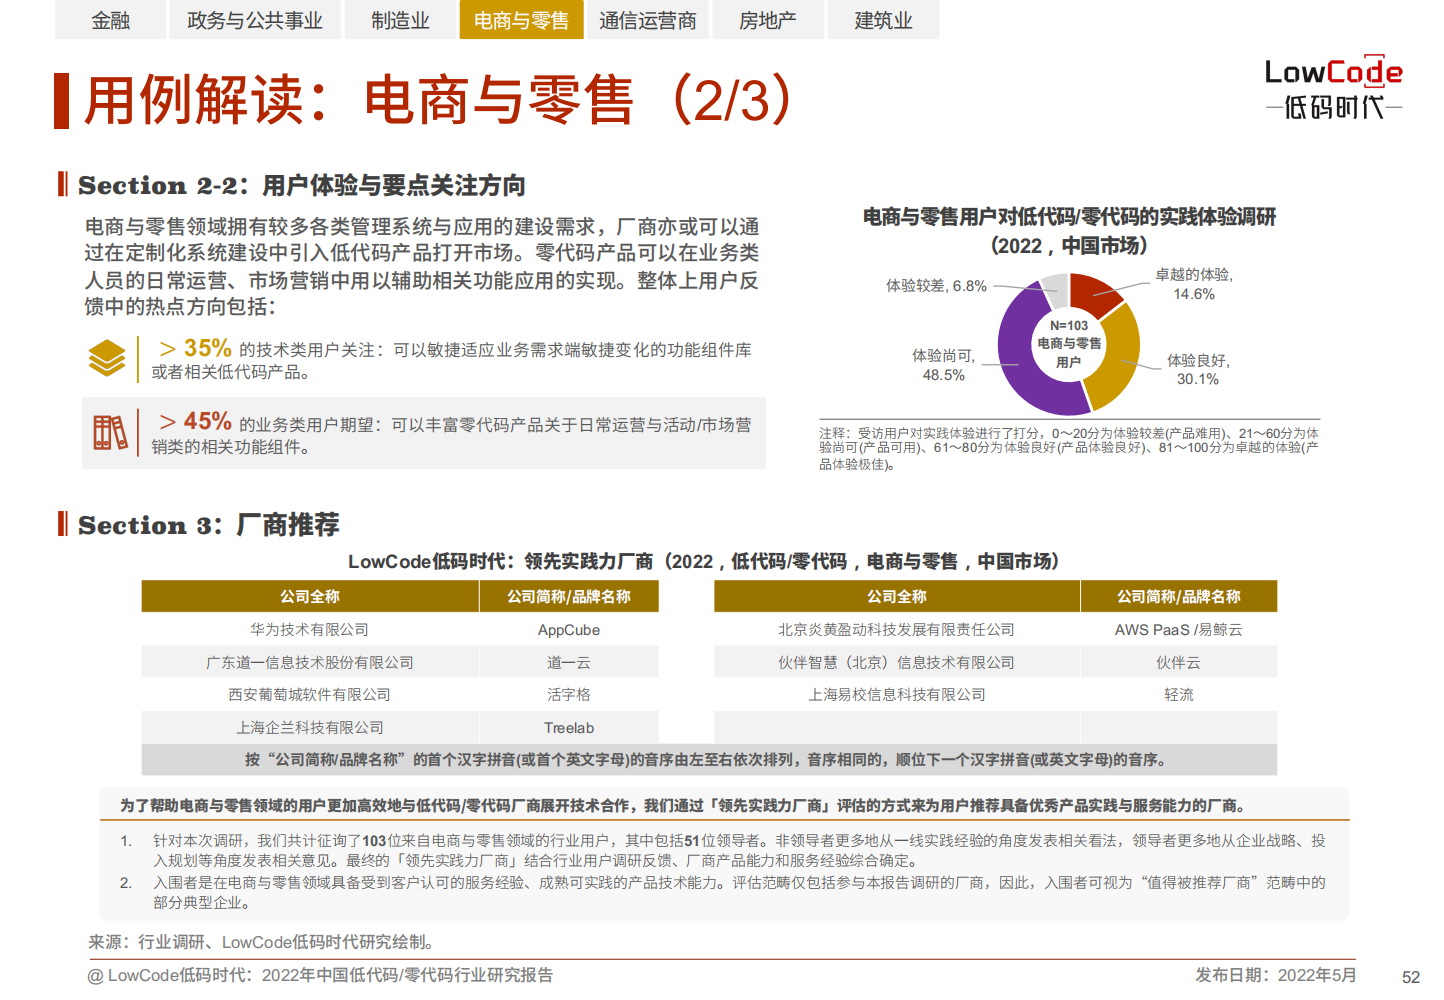Viewport: 1444px width, 1000px height.
Task: Click right table header 公司全称
Action: (897, 596)
